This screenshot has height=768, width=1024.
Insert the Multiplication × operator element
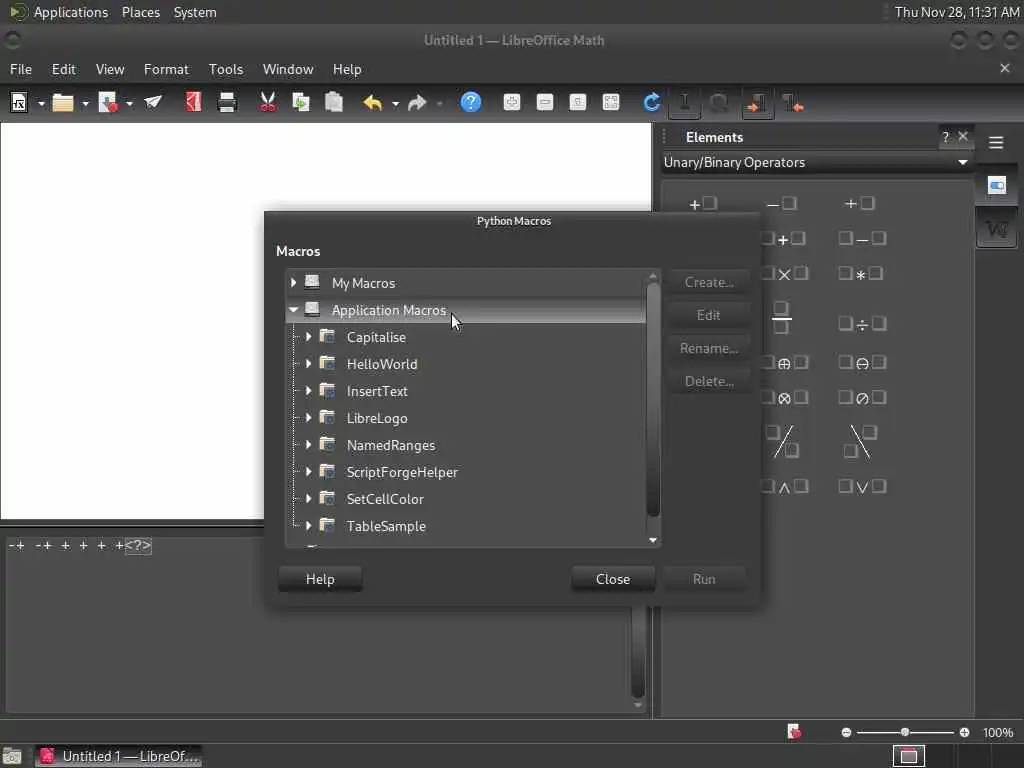(784, 274)
